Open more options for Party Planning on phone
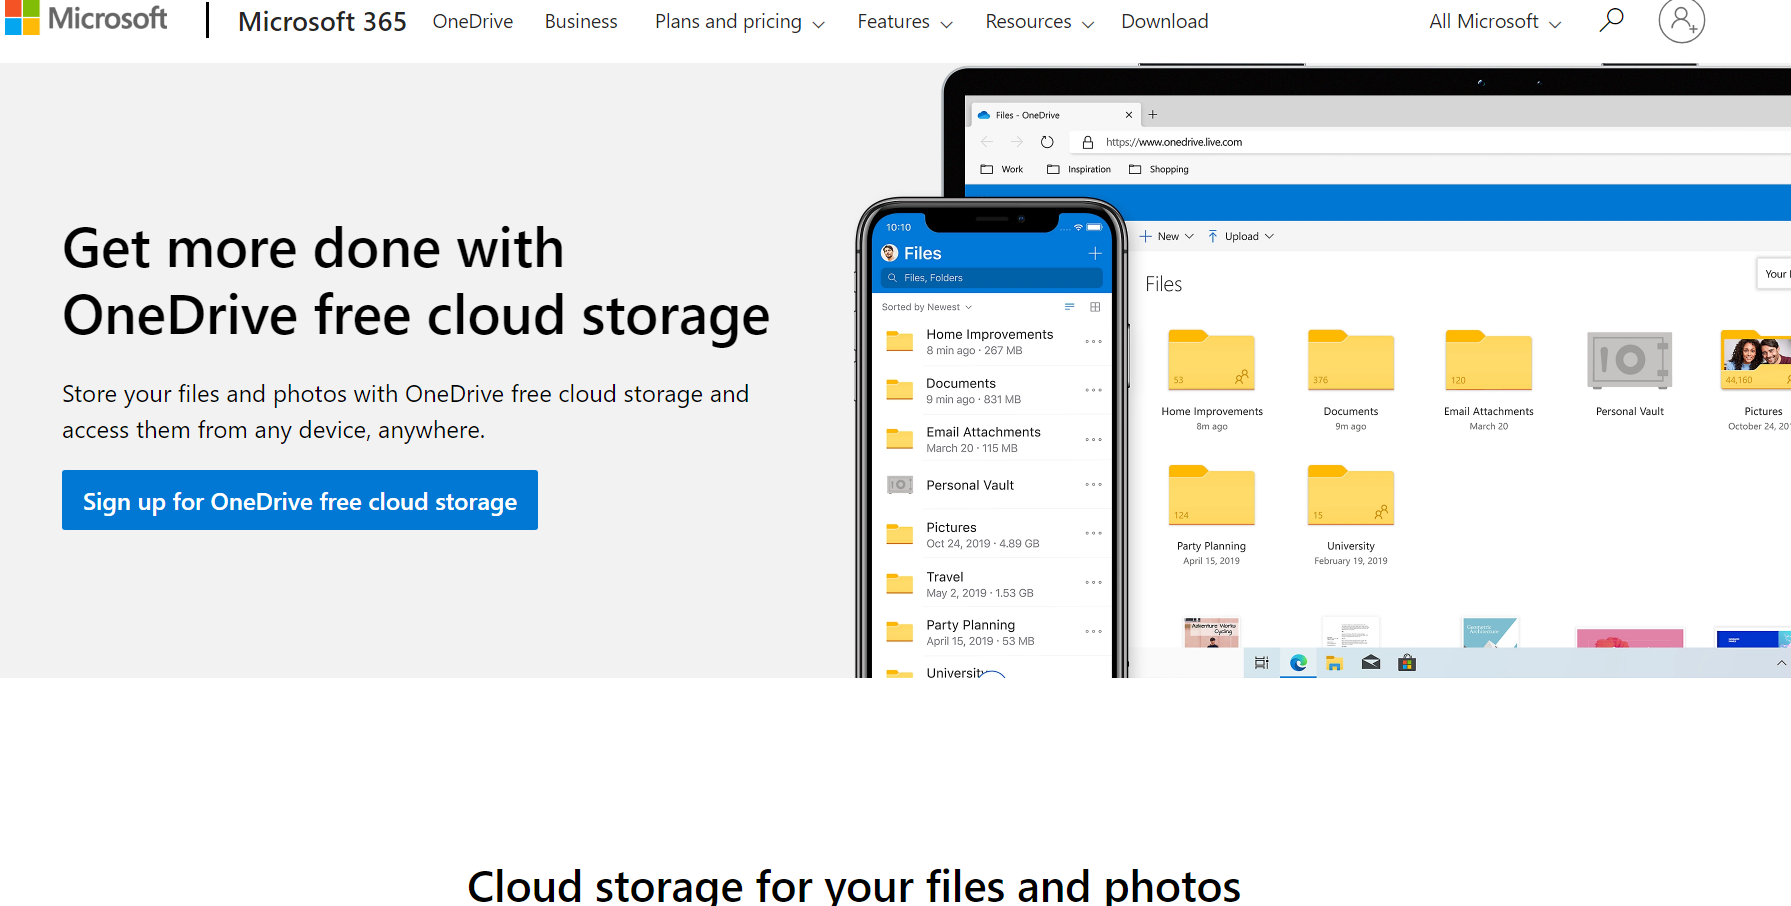Viewport: 1791px width, 906px height. click(x=1094, y=632)
